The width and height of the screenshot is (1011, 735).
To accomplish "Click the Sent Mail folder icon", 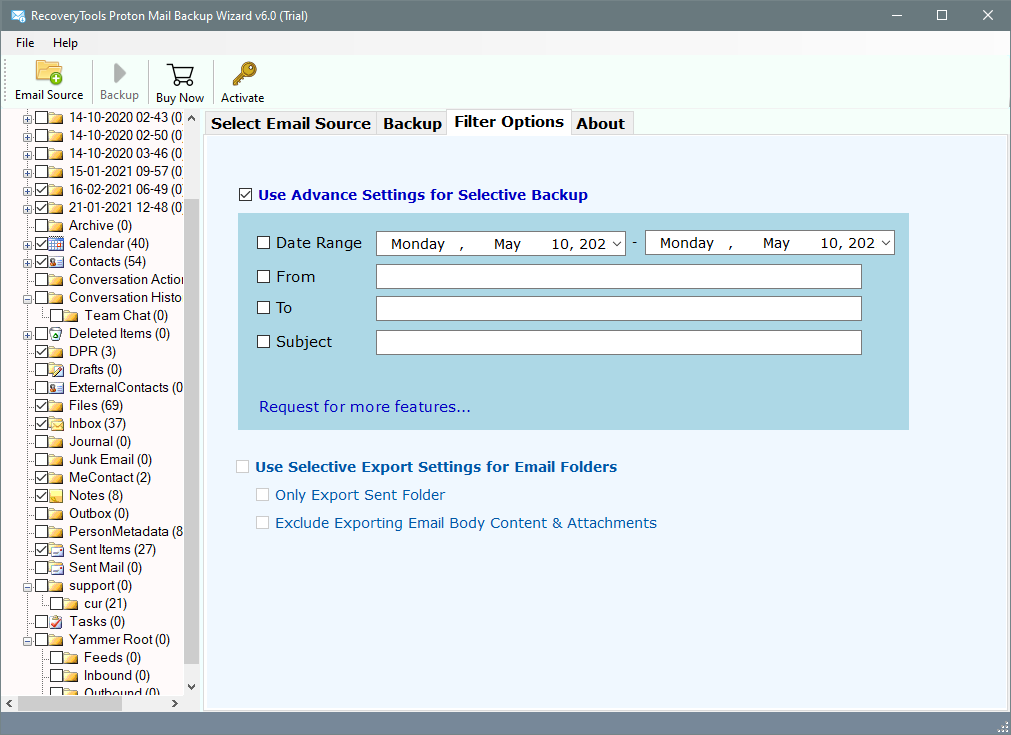I will point(56,568).
